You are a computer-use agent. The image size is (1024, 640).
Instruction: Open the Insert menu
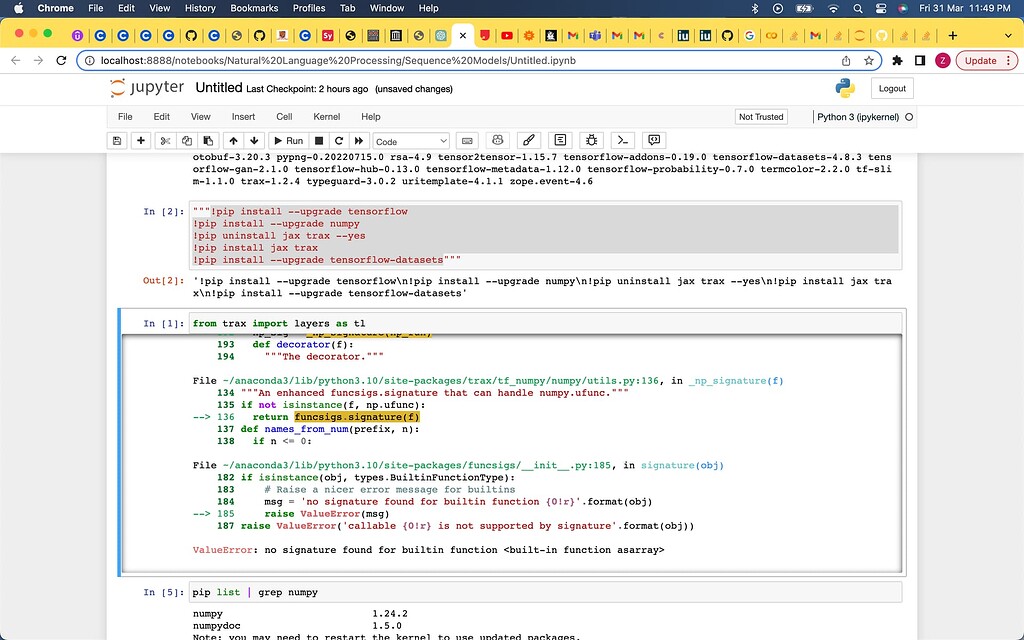[243, 117]
